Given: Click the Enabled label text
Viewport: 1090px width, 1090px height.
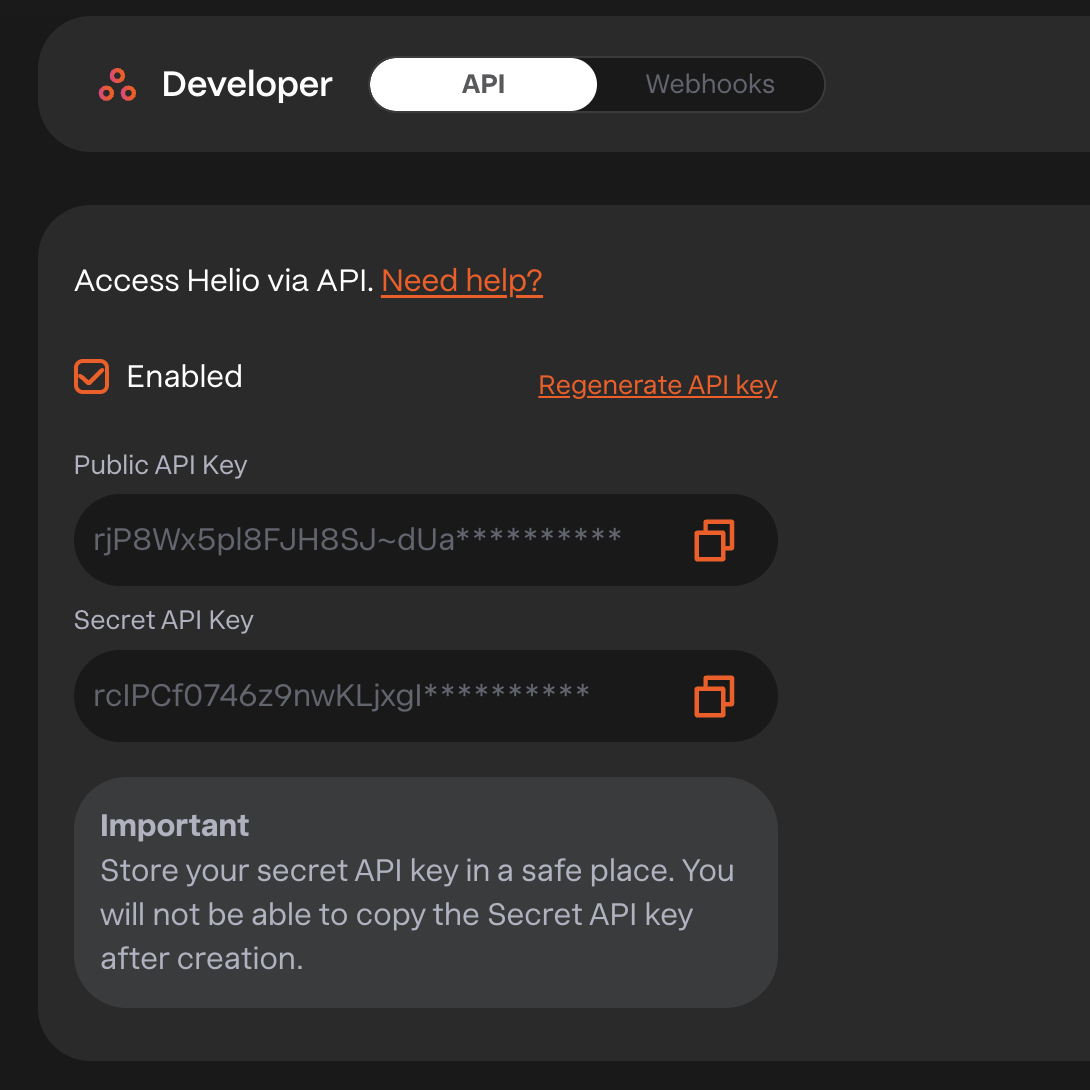Looking at the screenshot, I should coord(184,377).
